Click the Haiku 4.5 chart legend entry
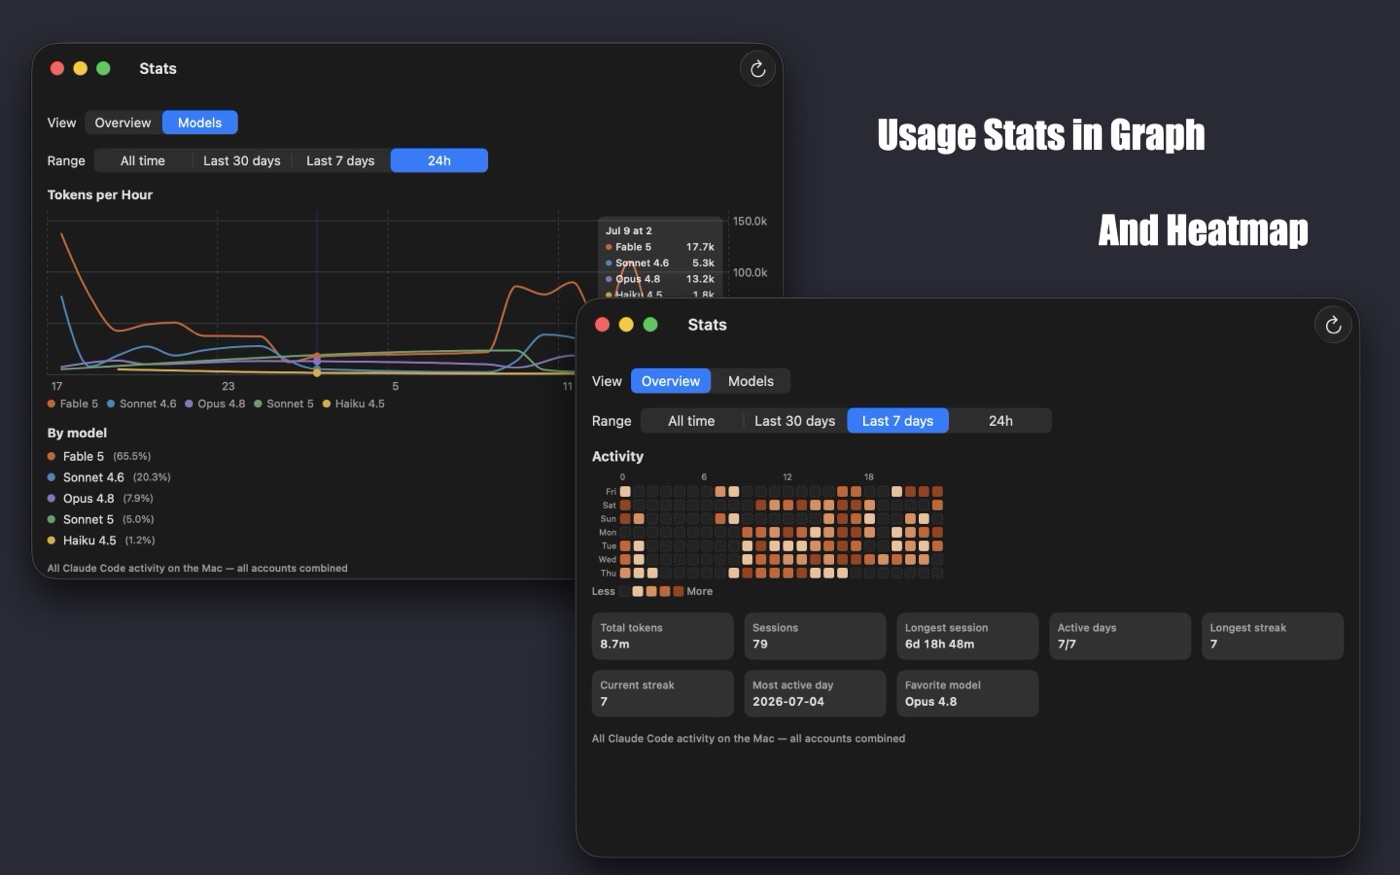Screen dimensions: 1400x875 354,404
